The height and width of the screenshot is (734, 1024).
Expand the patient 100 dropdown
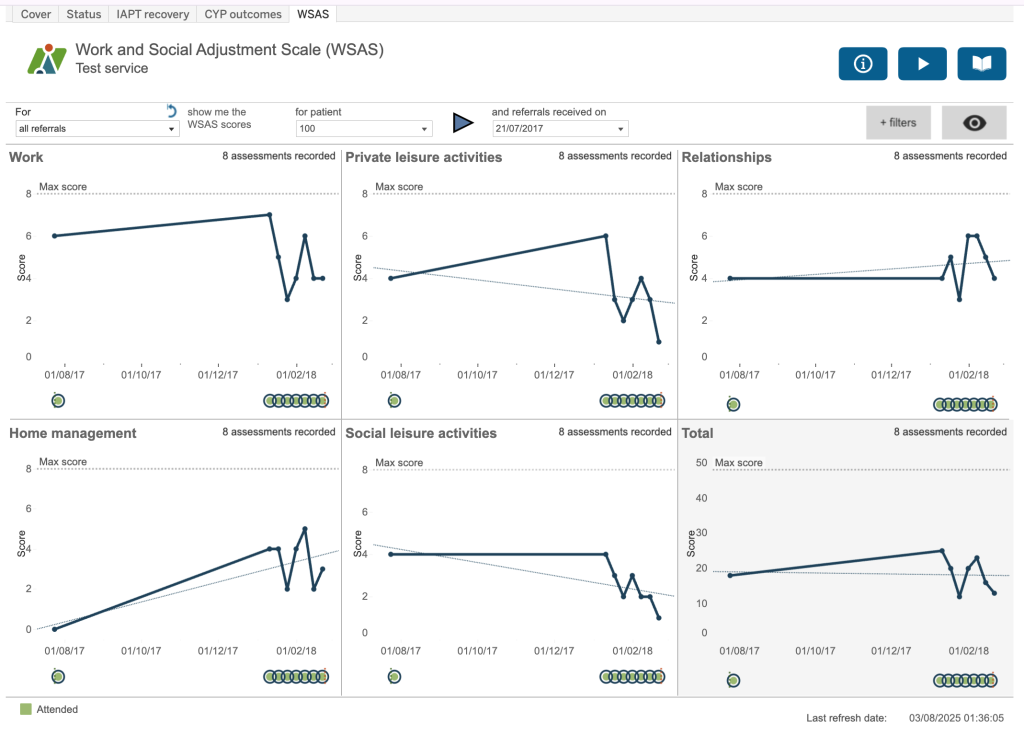pyautogui.click(x=363, y=129)
